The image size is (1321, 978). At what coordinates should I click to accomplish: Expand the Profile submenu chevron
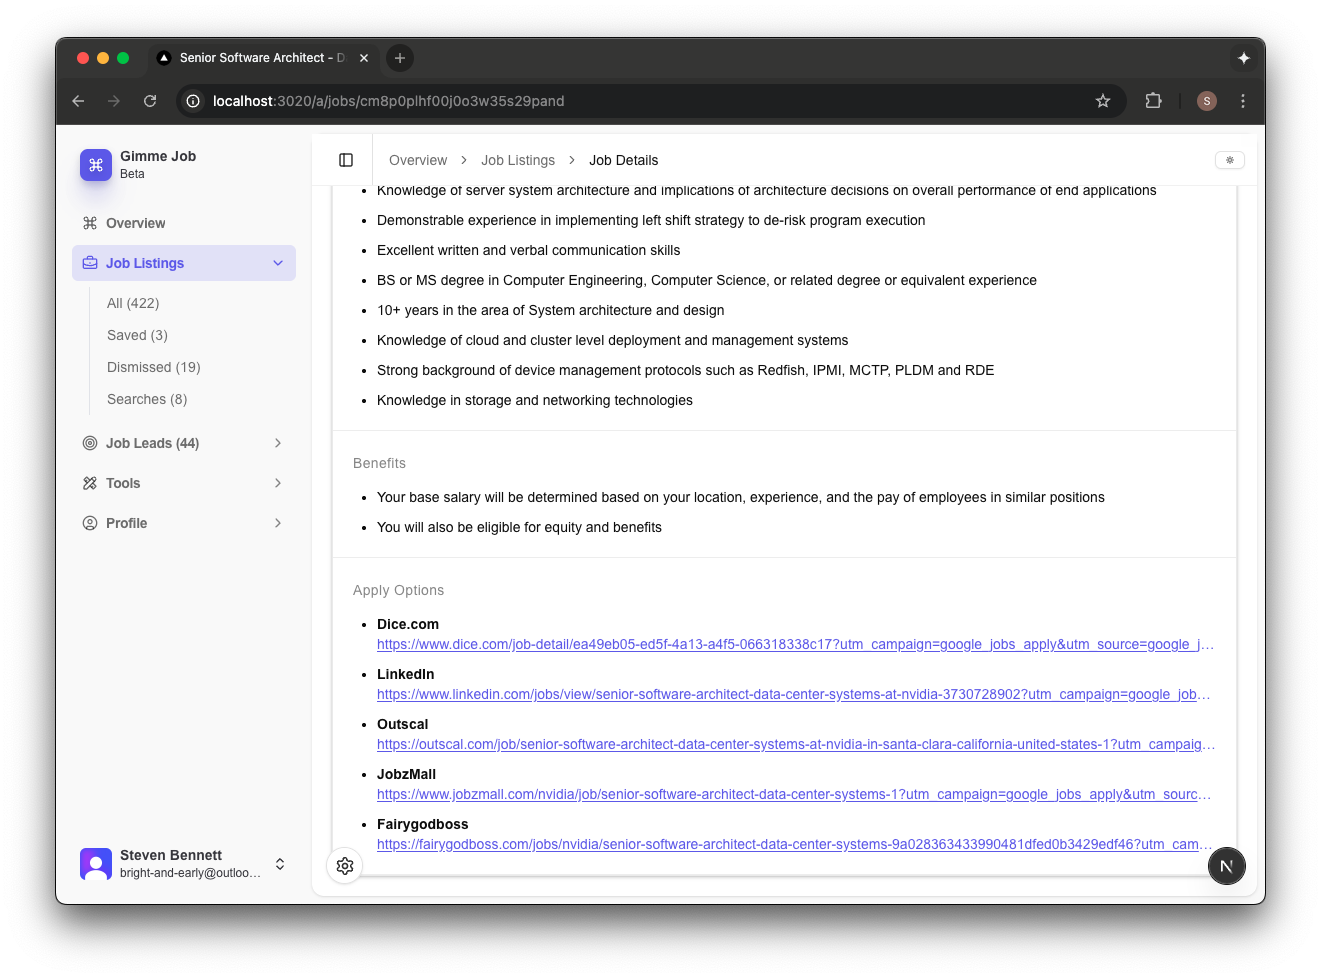(278, 523)
